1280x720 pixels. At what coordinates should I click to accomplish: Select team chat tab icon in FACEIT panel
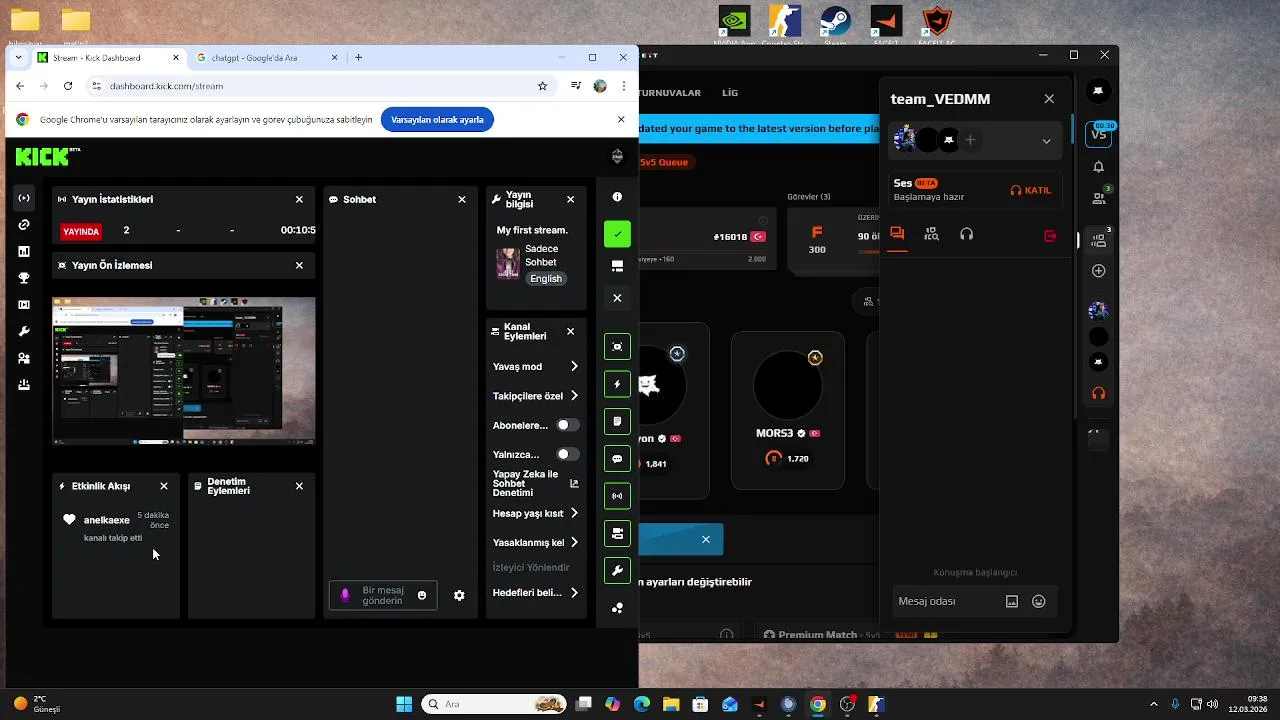[x=897, y=234]
